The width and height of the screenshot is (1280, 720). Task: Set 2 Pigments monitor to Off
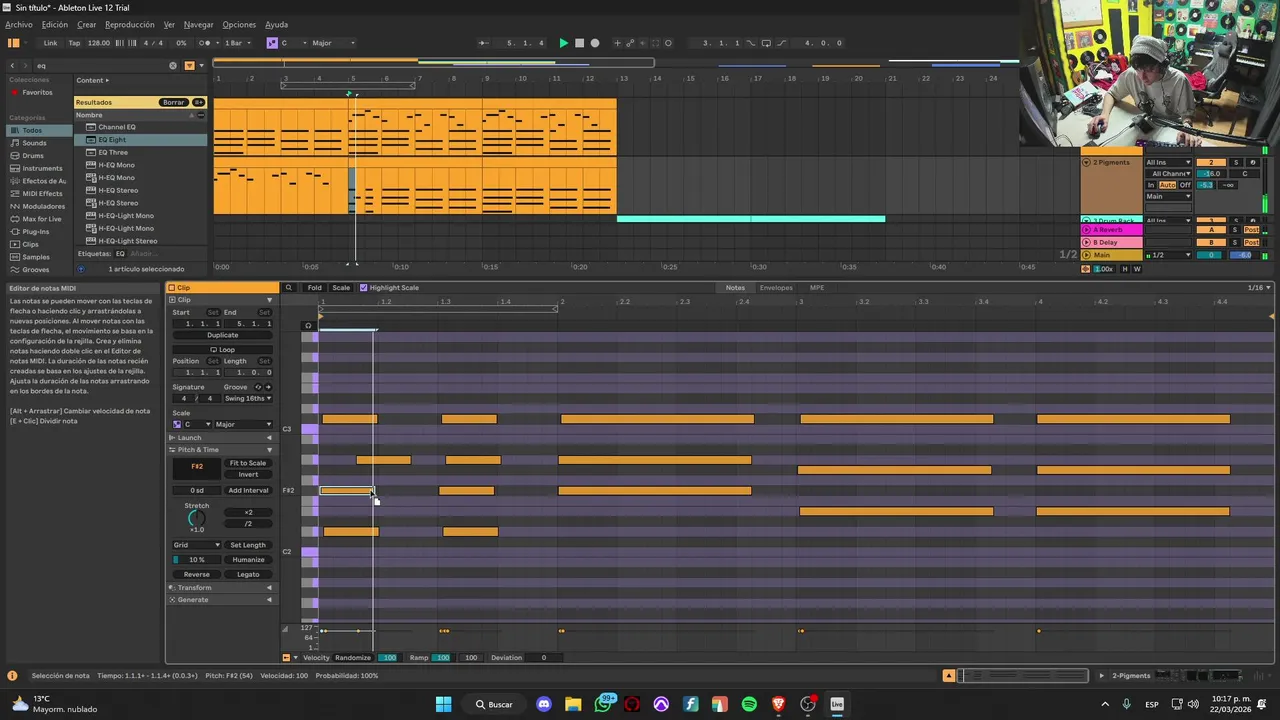pos(1185,185)
